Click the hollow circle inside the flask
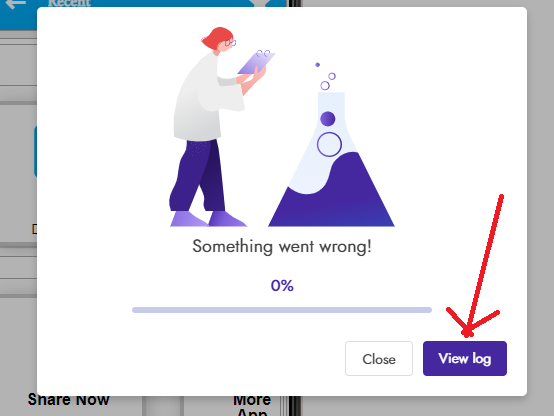 point(329,144)
